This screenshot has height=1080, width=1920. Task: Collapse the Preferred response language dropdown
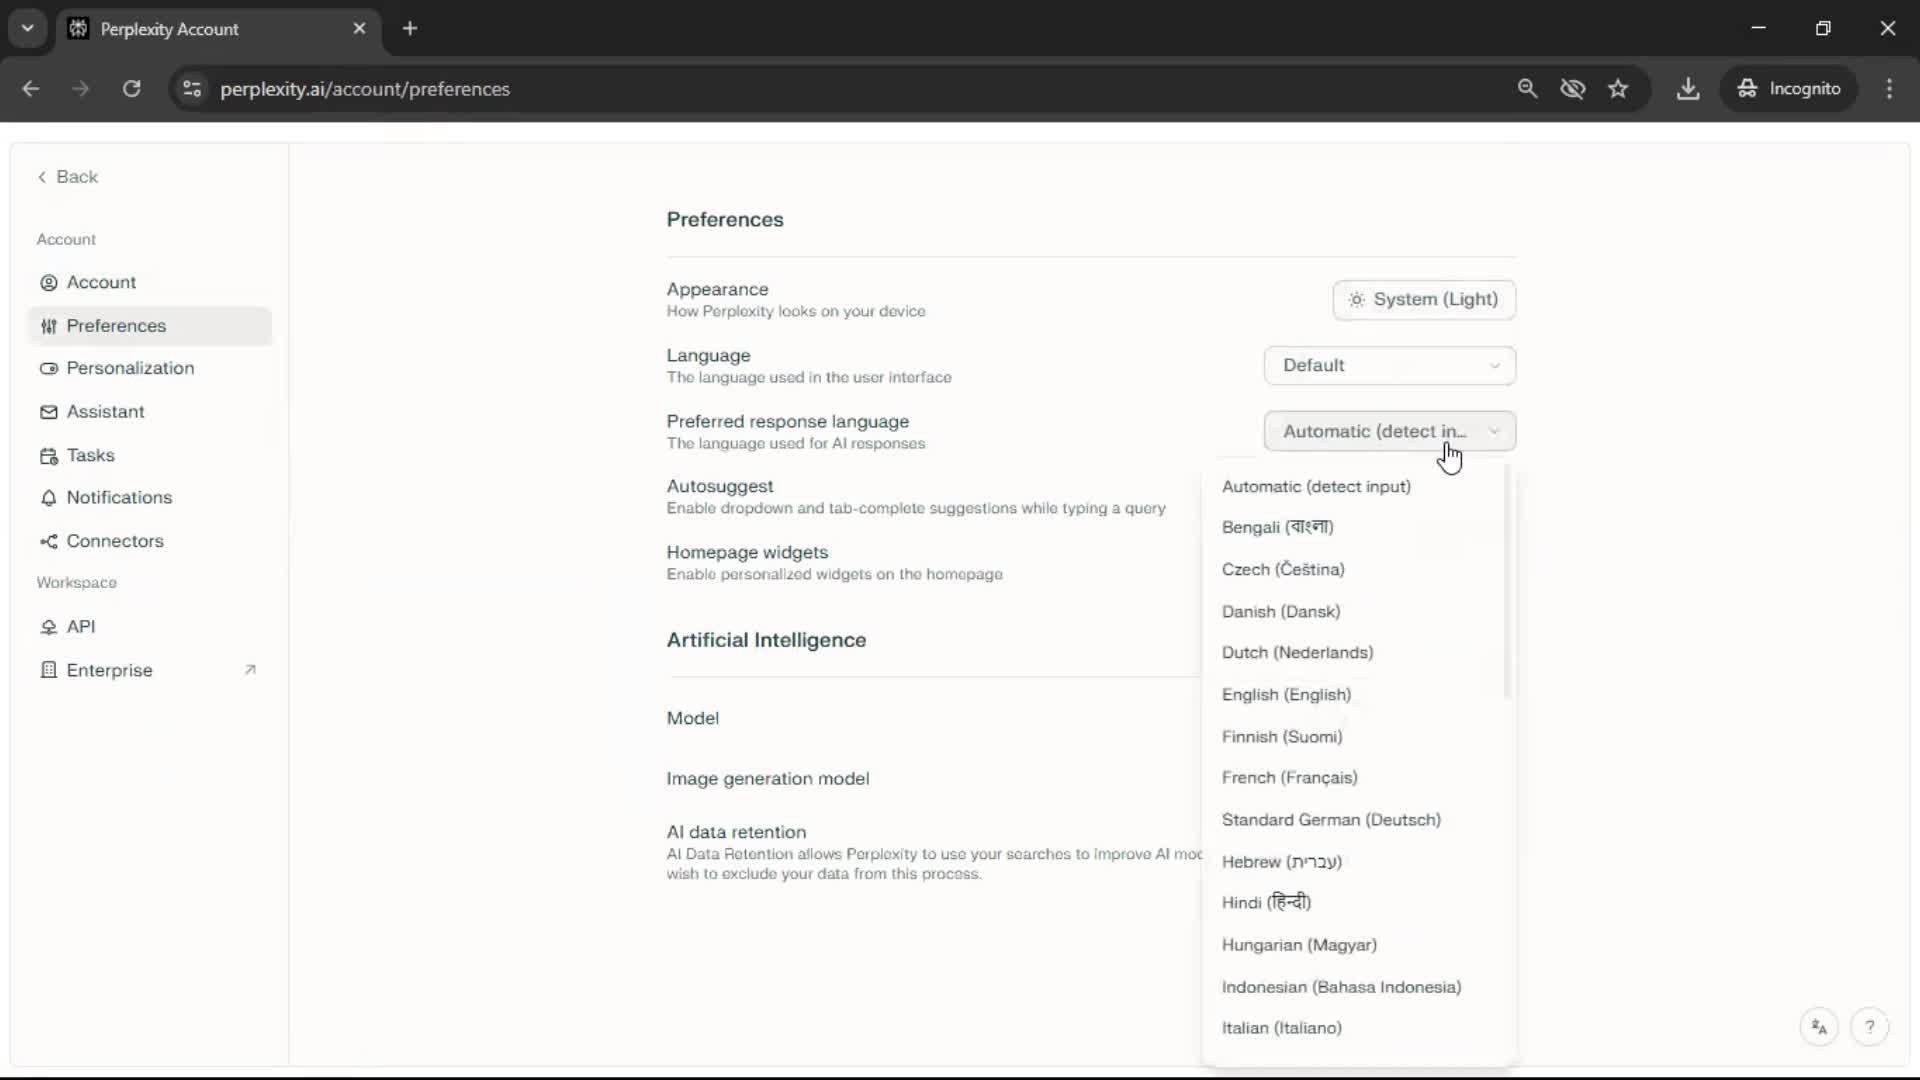[x=1389, y=431]
